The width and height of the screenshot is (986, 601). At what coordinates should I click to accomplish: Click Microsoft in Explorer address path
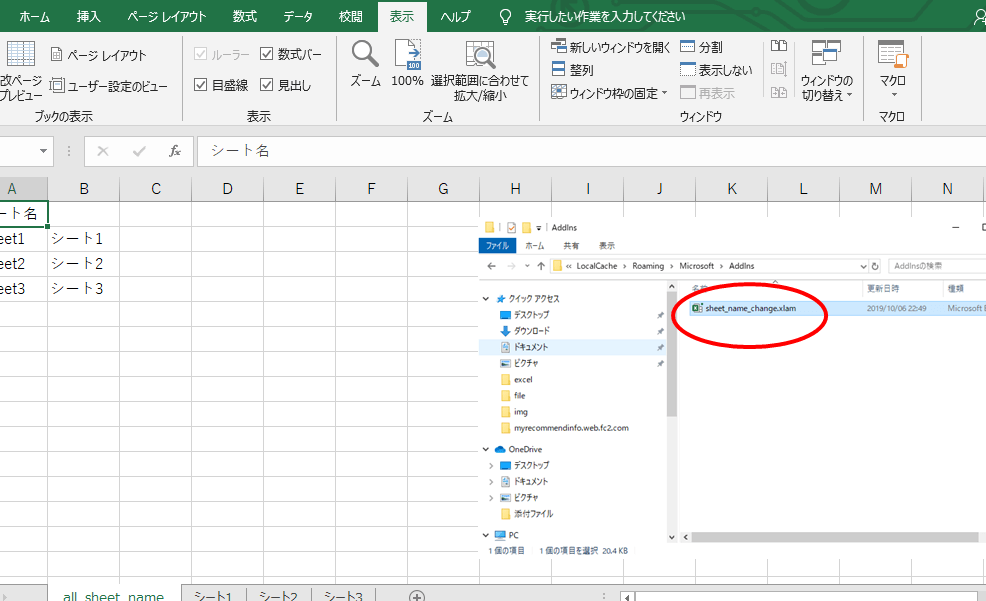tap(697, 266)
